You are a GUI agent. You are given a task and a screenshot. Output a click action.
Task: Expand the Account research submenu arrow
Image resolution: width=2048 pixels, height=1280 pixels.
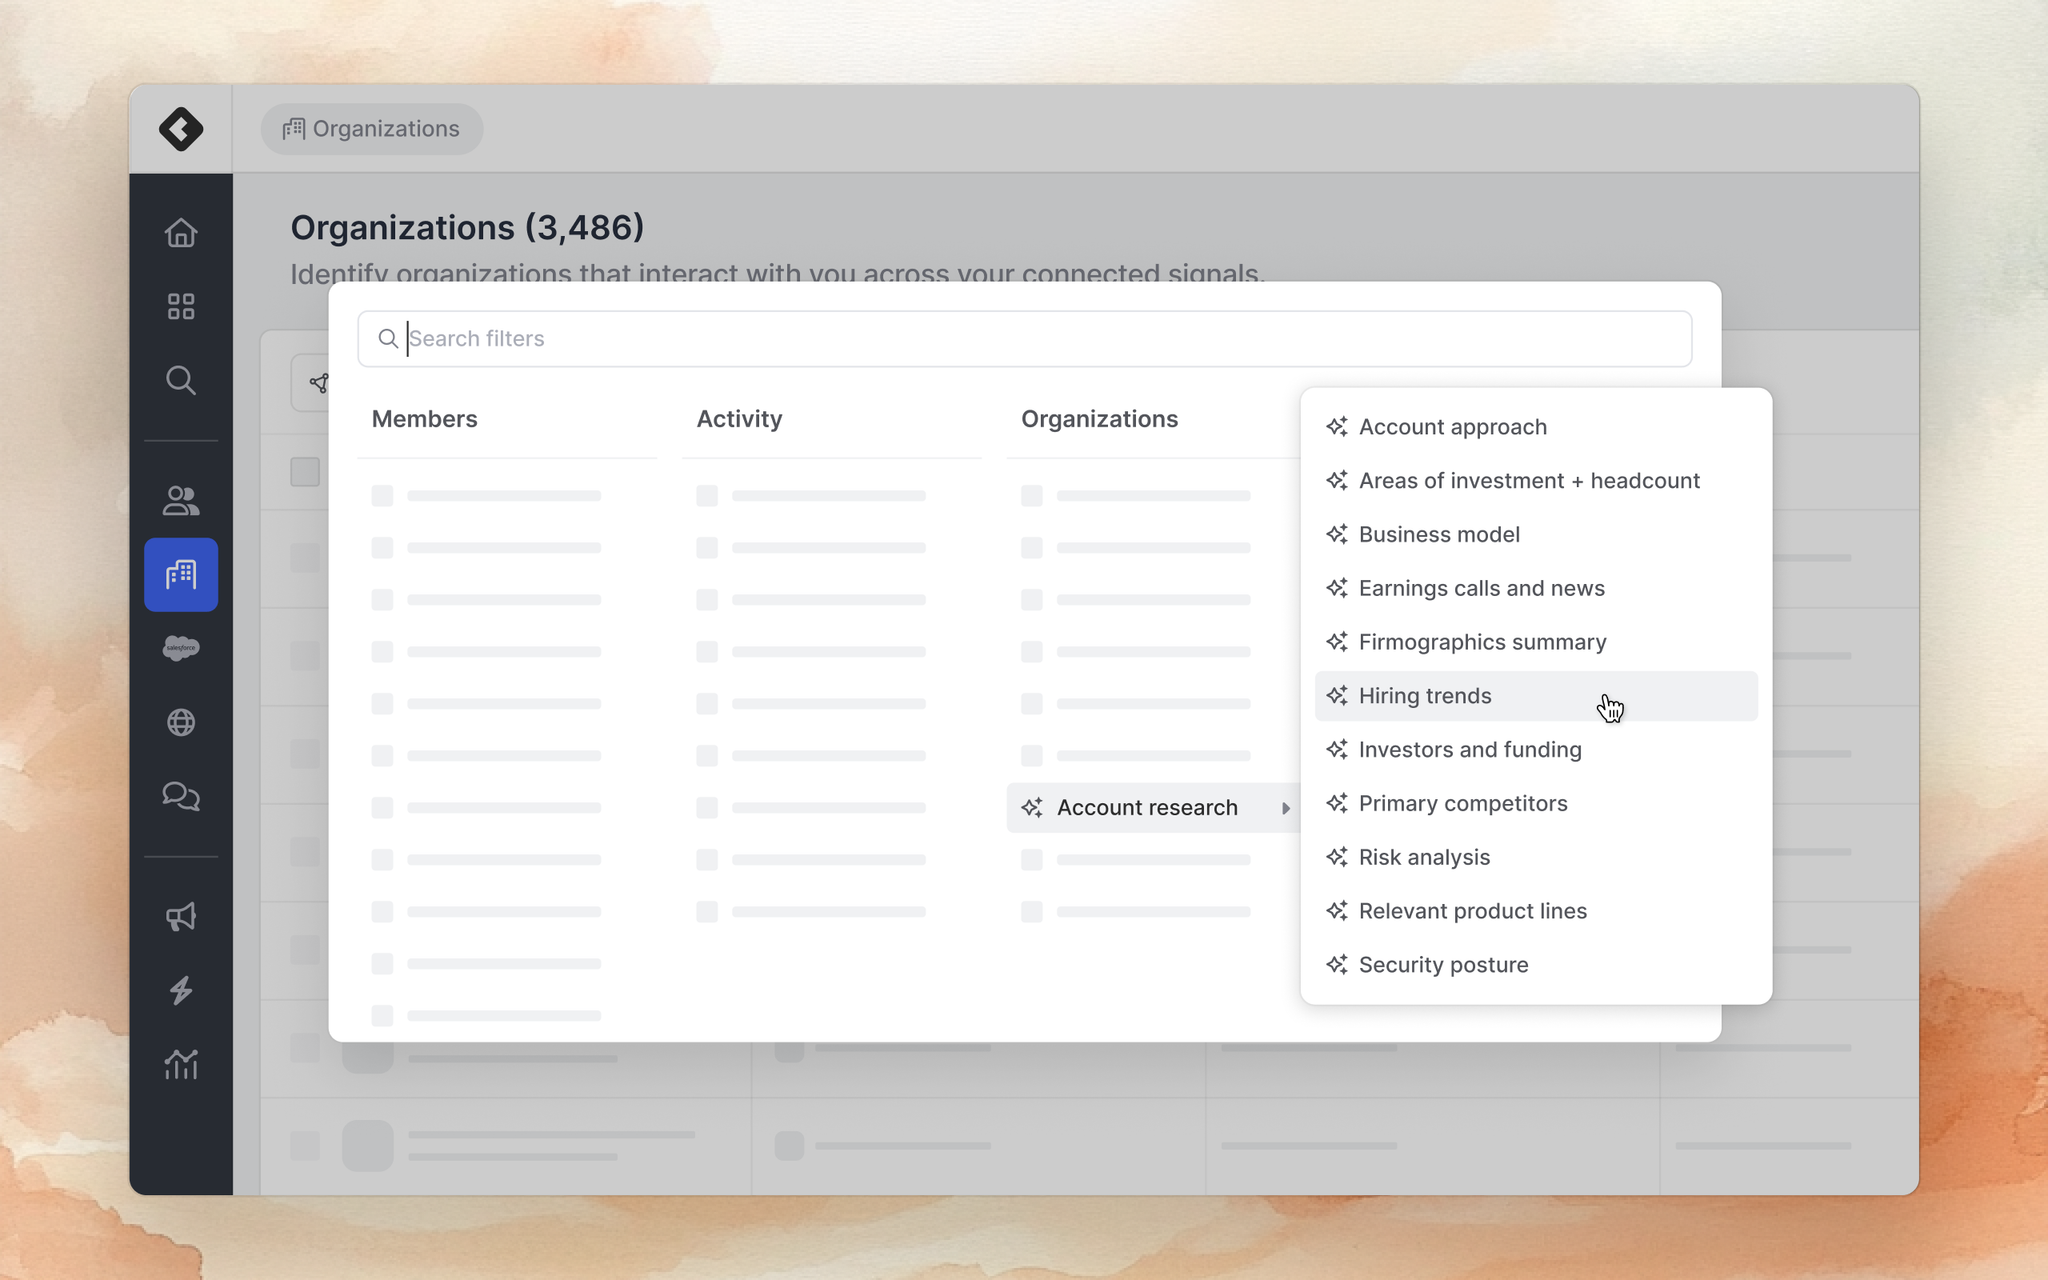click(1285, 808)
